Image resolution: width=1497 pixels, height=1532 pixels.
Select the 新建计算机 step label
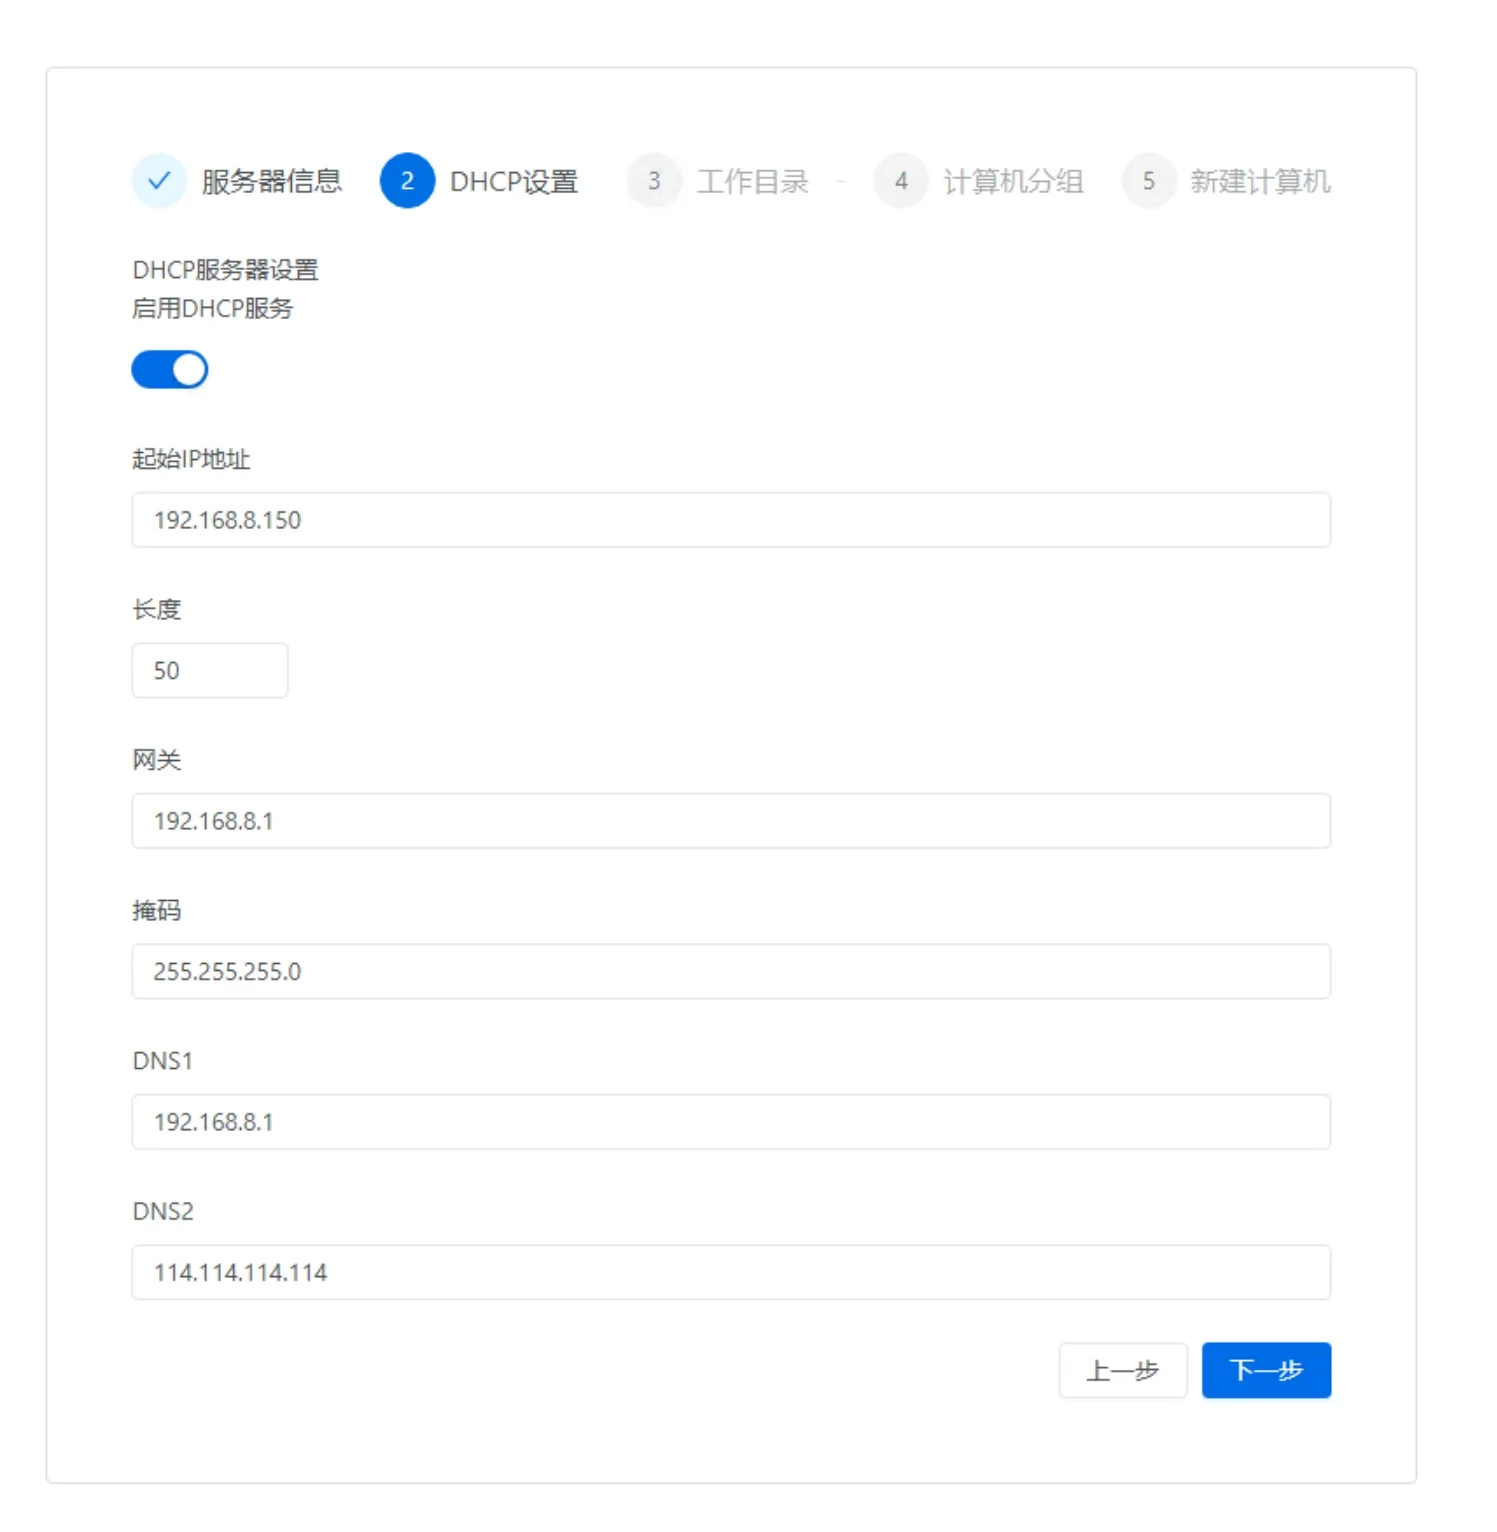pos(1259,181)
